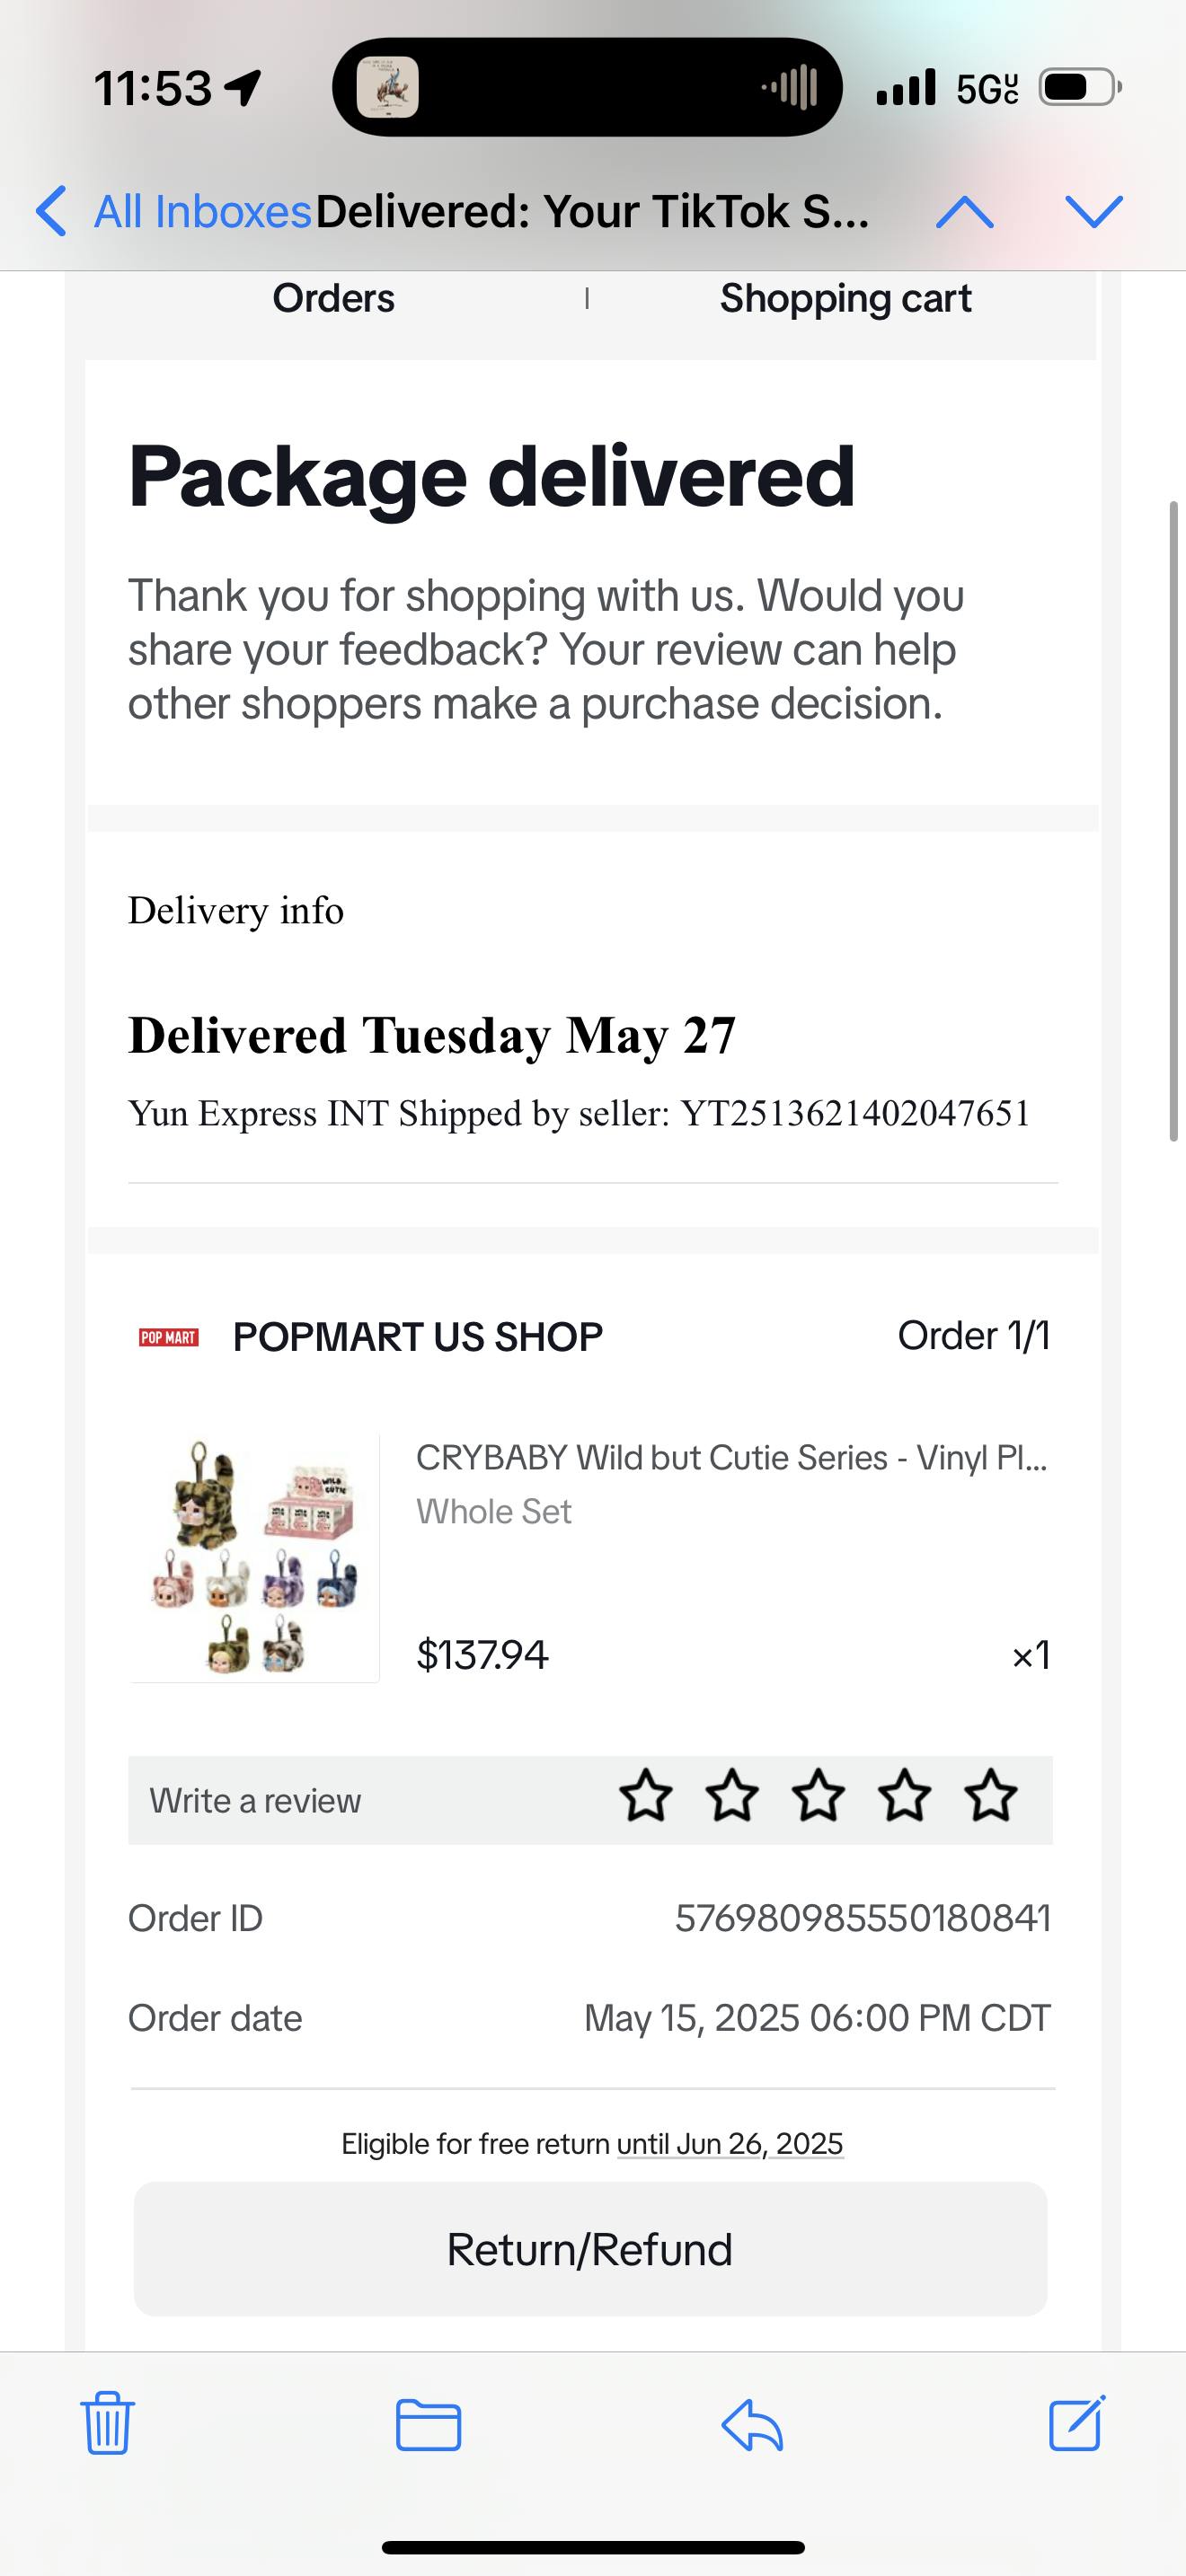Viewport: 1186px width, 2576px height.
Task: Tap the audio waveform indicator
Action: (790, 88)
